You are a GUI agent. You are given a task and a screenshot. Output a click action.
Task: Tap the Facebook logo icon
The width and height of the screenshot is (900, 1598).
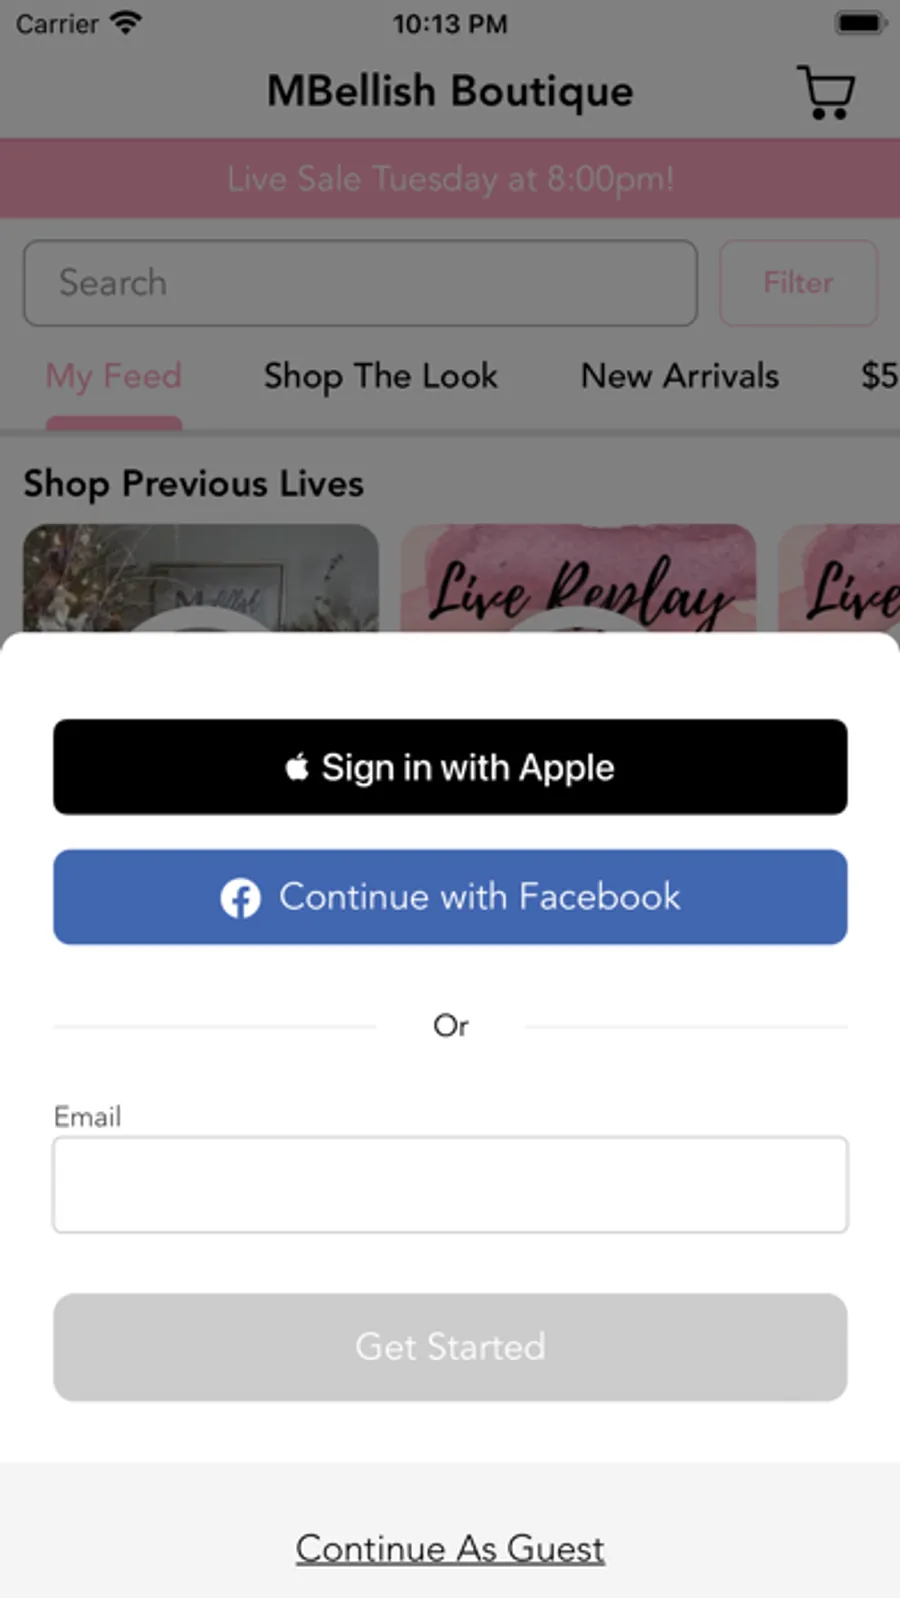tap(240, 898)
